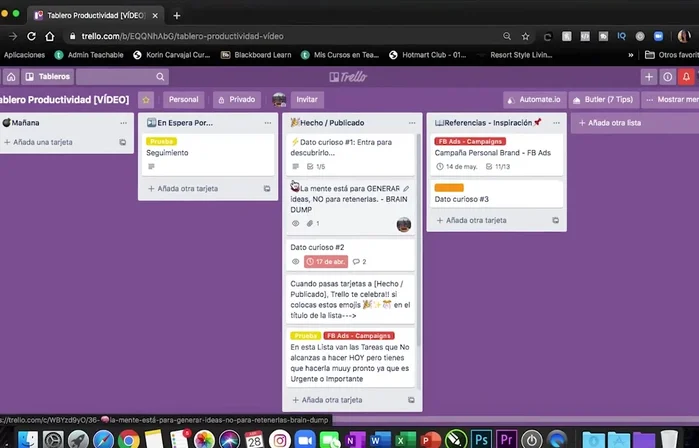Open the Privado visibility dropdown
Image resolution: width=699 pixels, height=448 pixels.
pos(237,100)
